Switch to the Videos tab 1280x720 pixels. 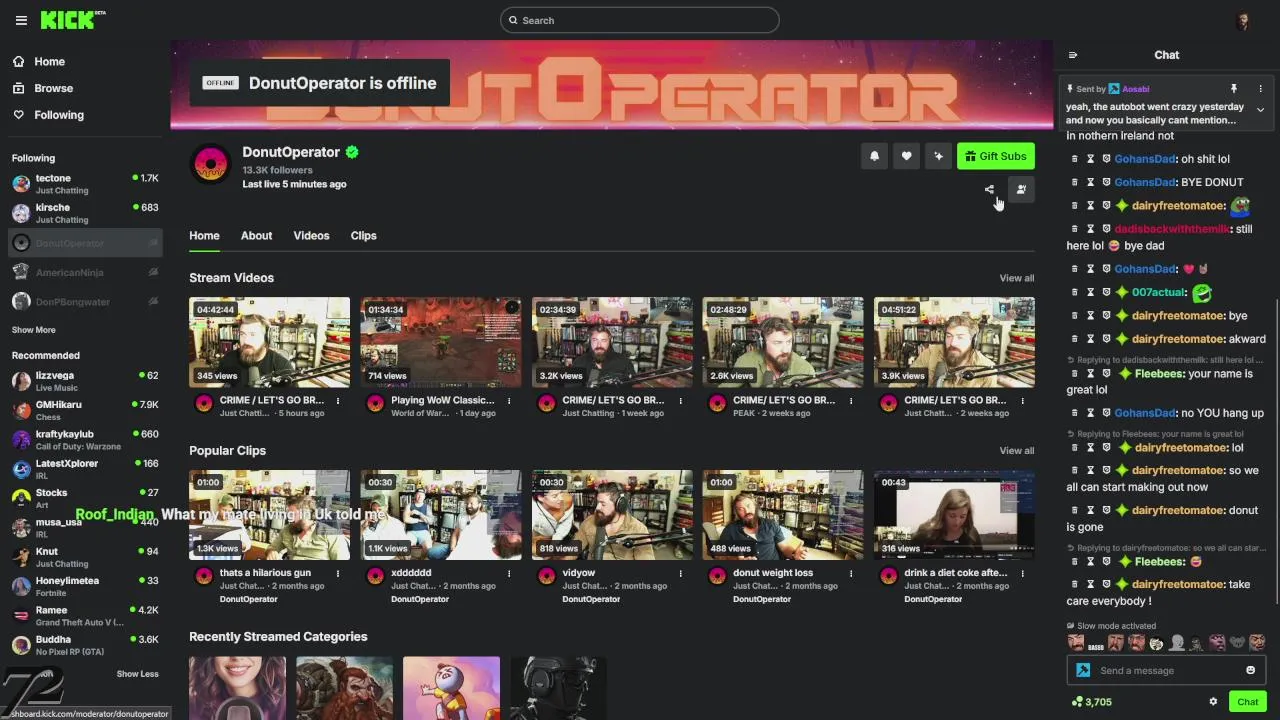point(311,236)
